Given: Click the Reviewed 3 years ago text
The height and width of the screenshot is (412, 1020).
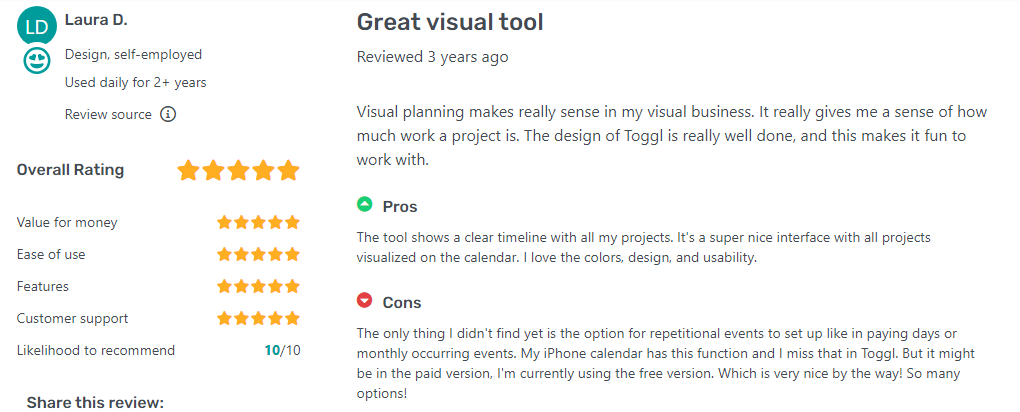Looking at the screenshot, I should pos(432,57).
